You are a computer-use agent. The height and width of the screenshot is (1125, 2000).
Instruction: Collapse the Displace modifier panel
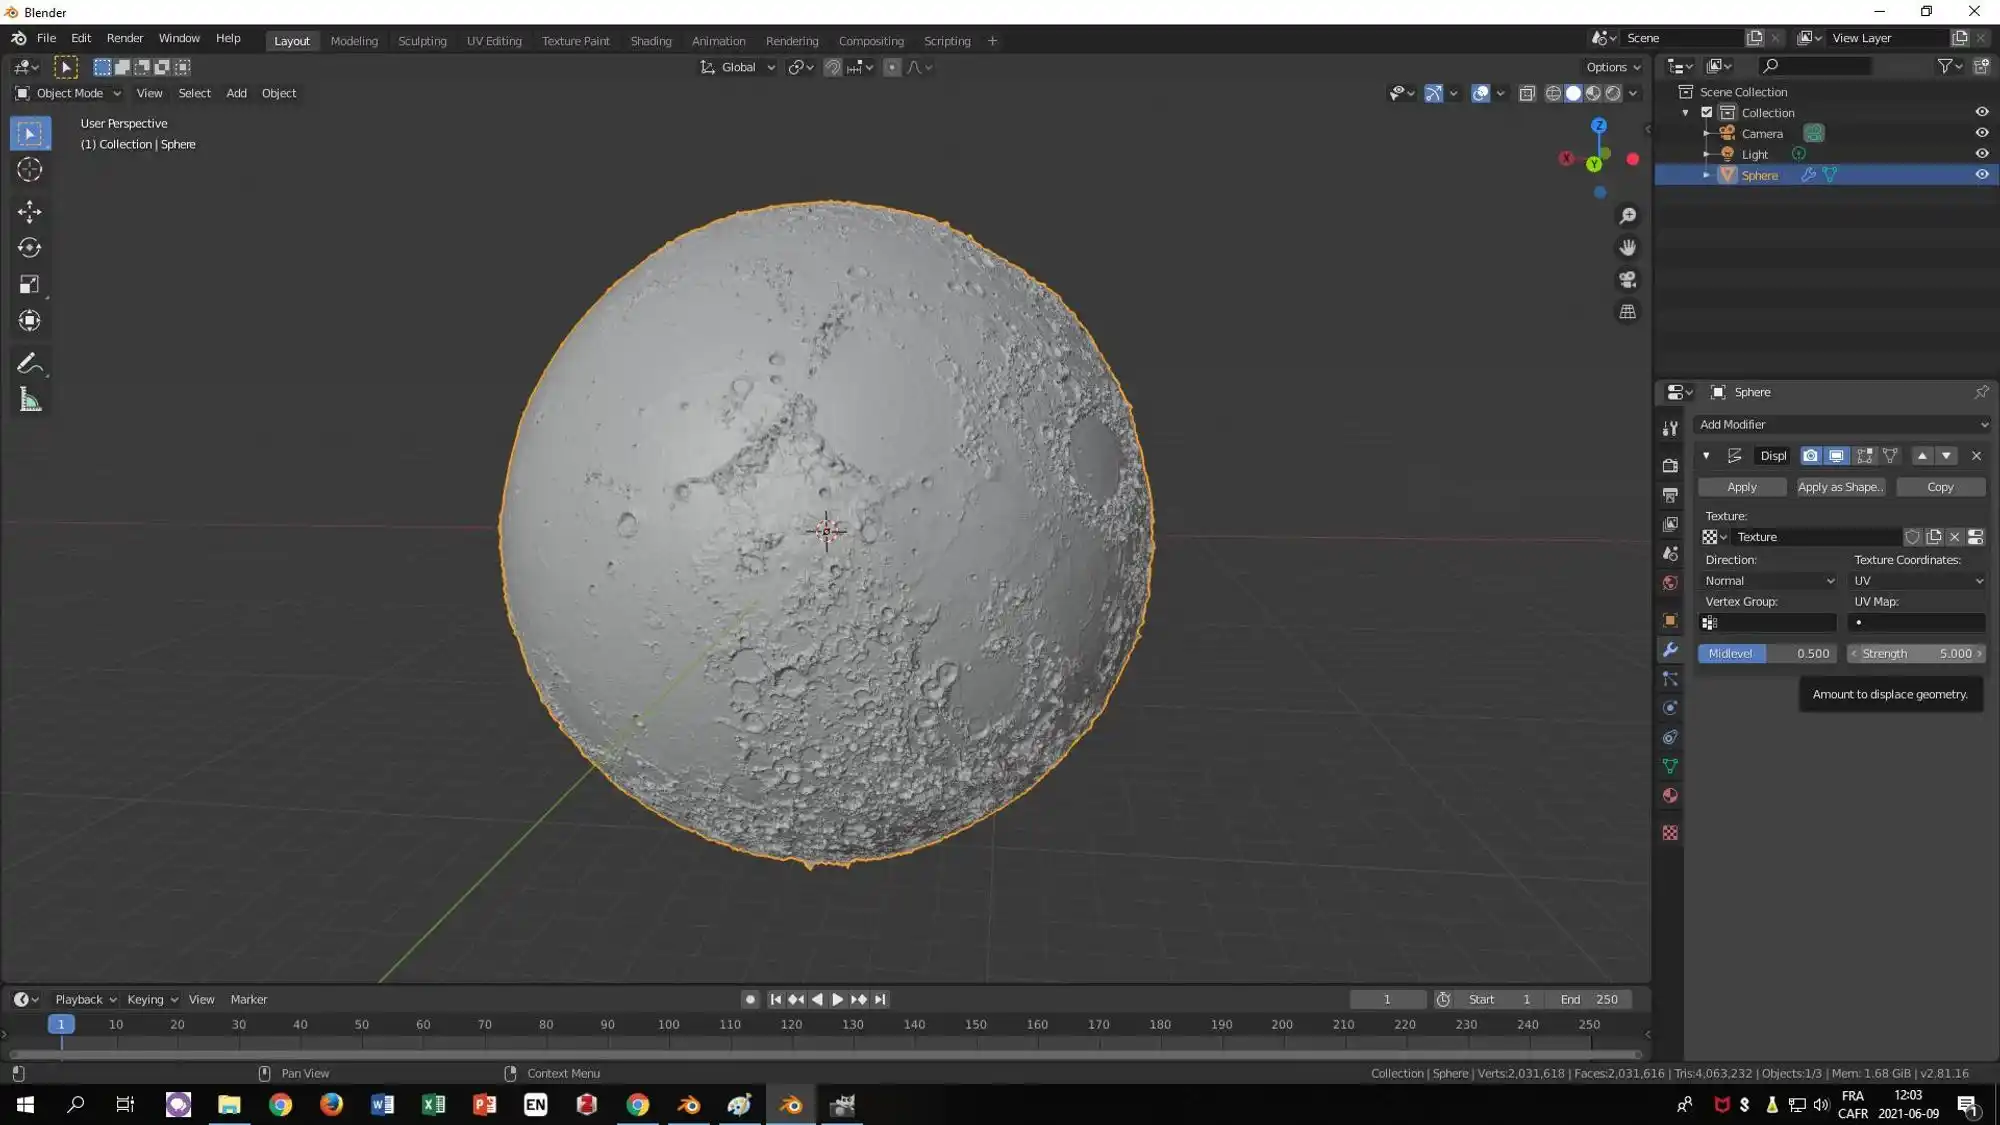pyautogui.click(x=1706, y=456)
